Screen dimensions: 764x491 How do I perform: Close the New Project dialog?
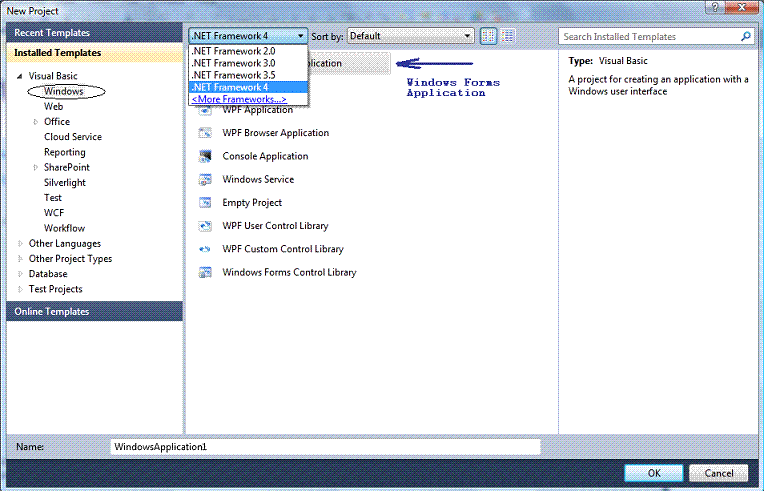[742, 7]
